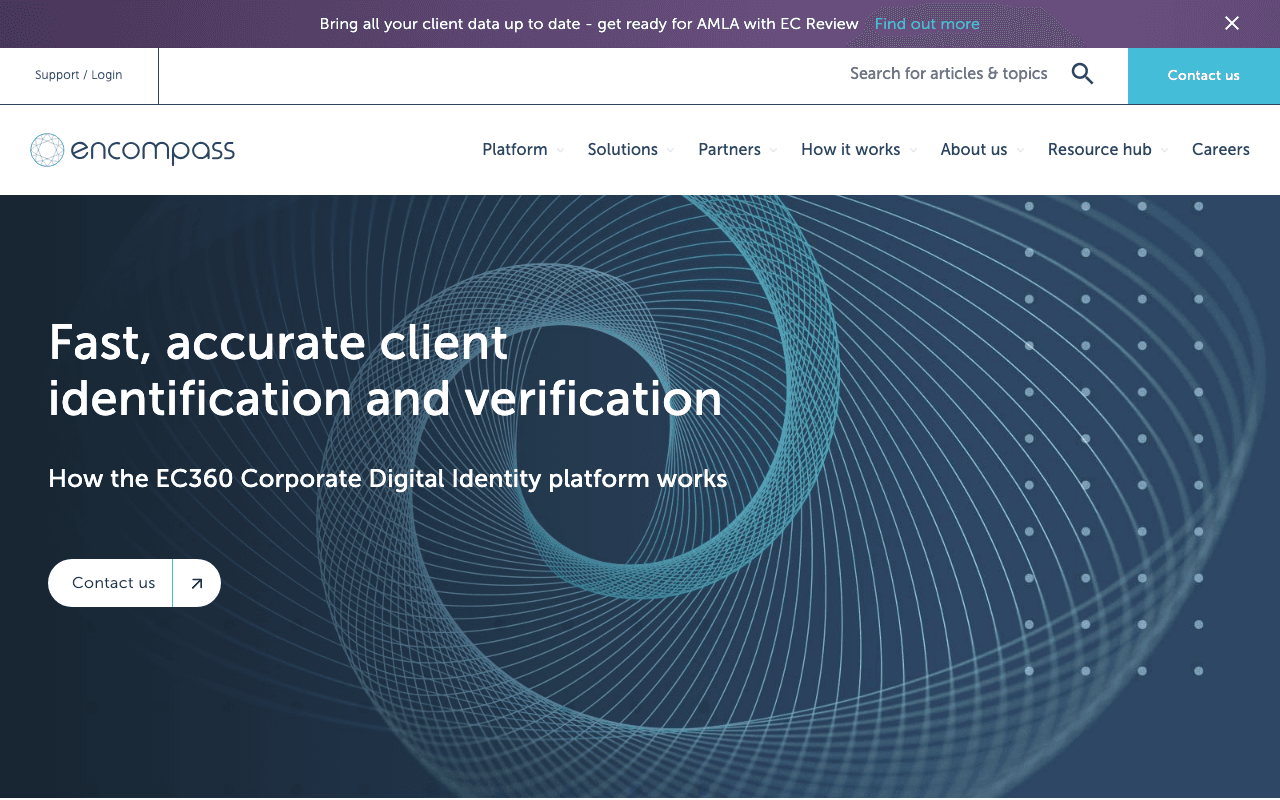This screenshot has height=800, width=1280.
Task: Open the Platform nav item
Action: pos(515,150)
